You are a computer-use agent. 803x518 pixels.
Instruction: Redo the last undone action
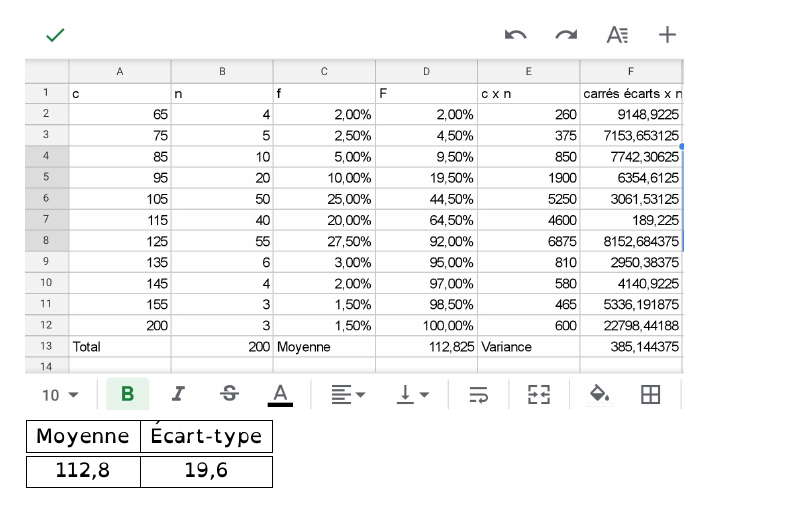pyautogui.click(x=566, y=35)
